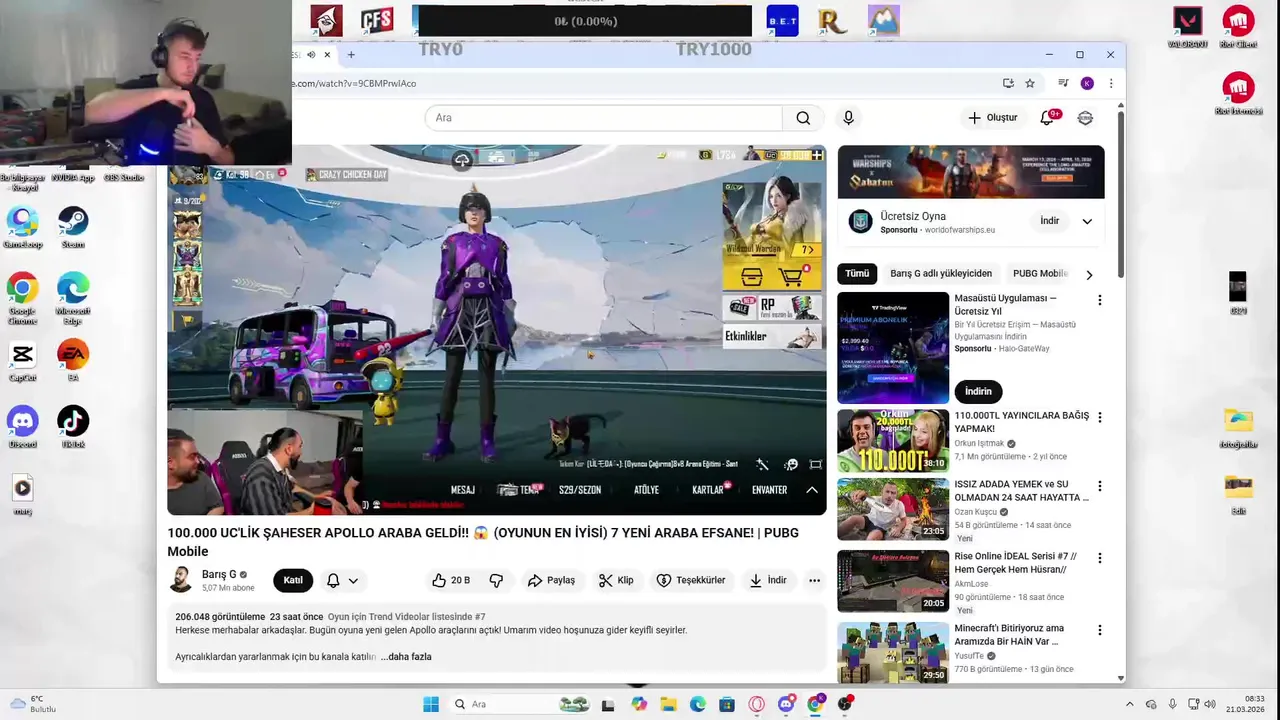Open Windows Start menu
This screenshot has width=1280, height=720.
point(431,704)
